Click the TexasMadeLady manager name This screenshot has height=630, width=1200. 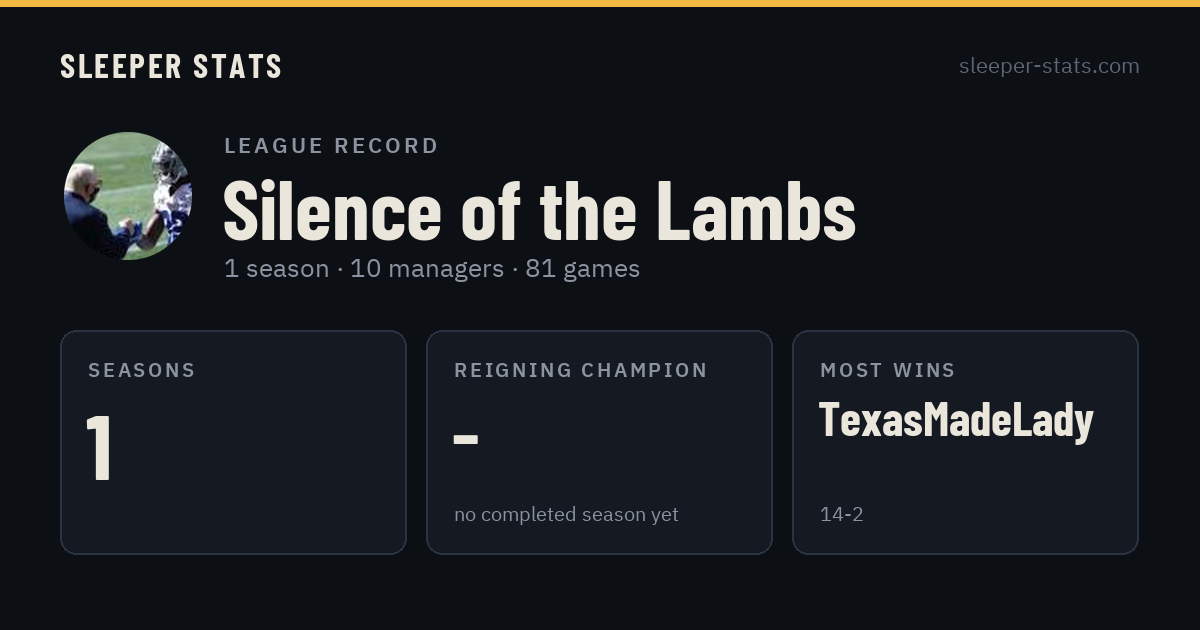tap(956, 421)
